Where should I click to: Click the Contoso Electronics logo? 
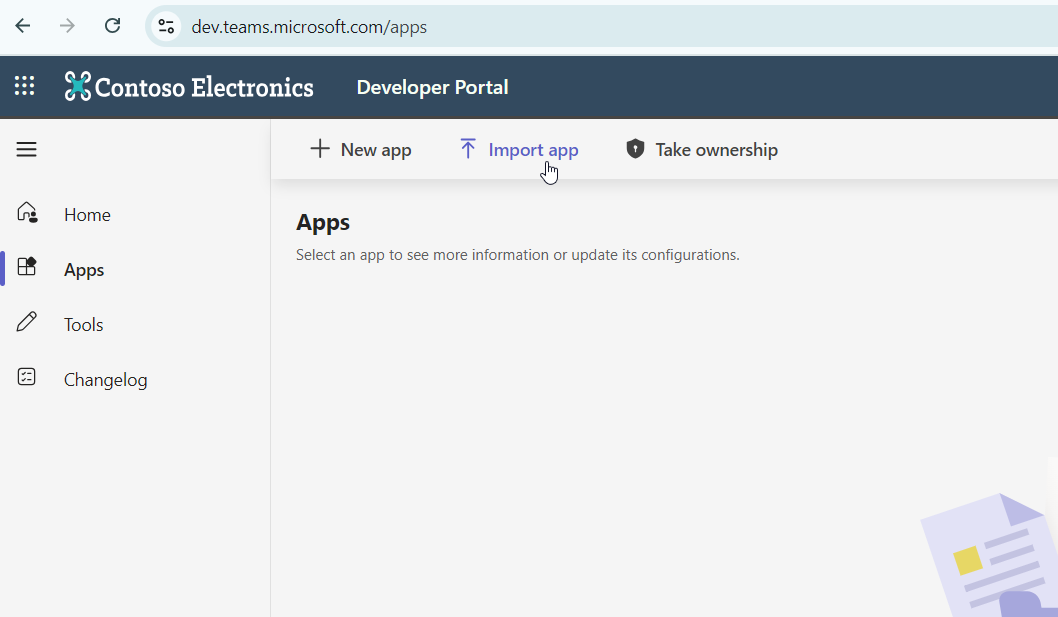pyautogui.click(x=78, y=86)
